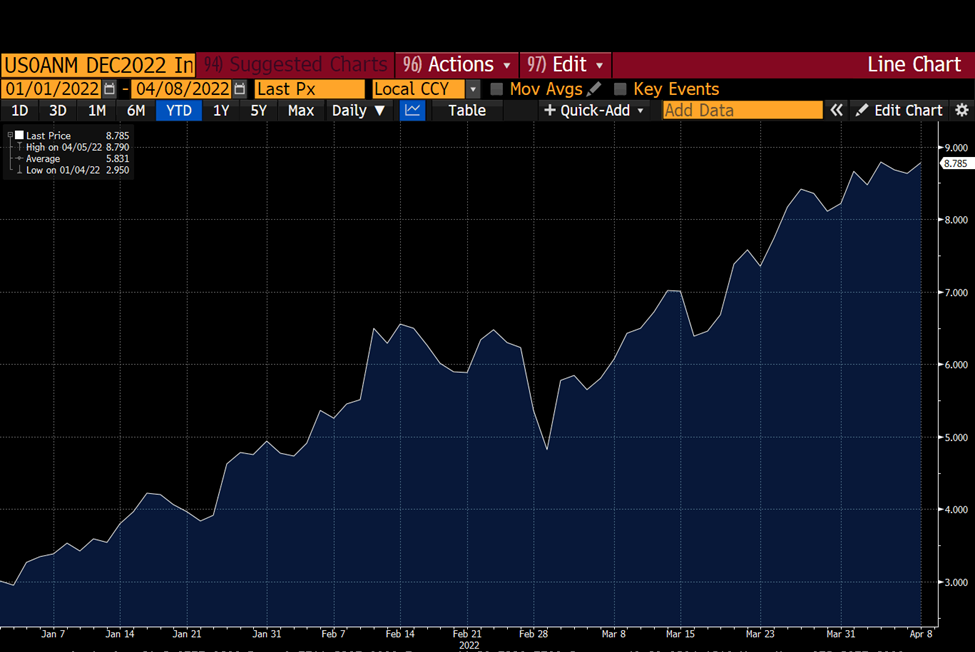Open the Actions menu
This screenshot has width=975, height=652.
tap(456, 64)
